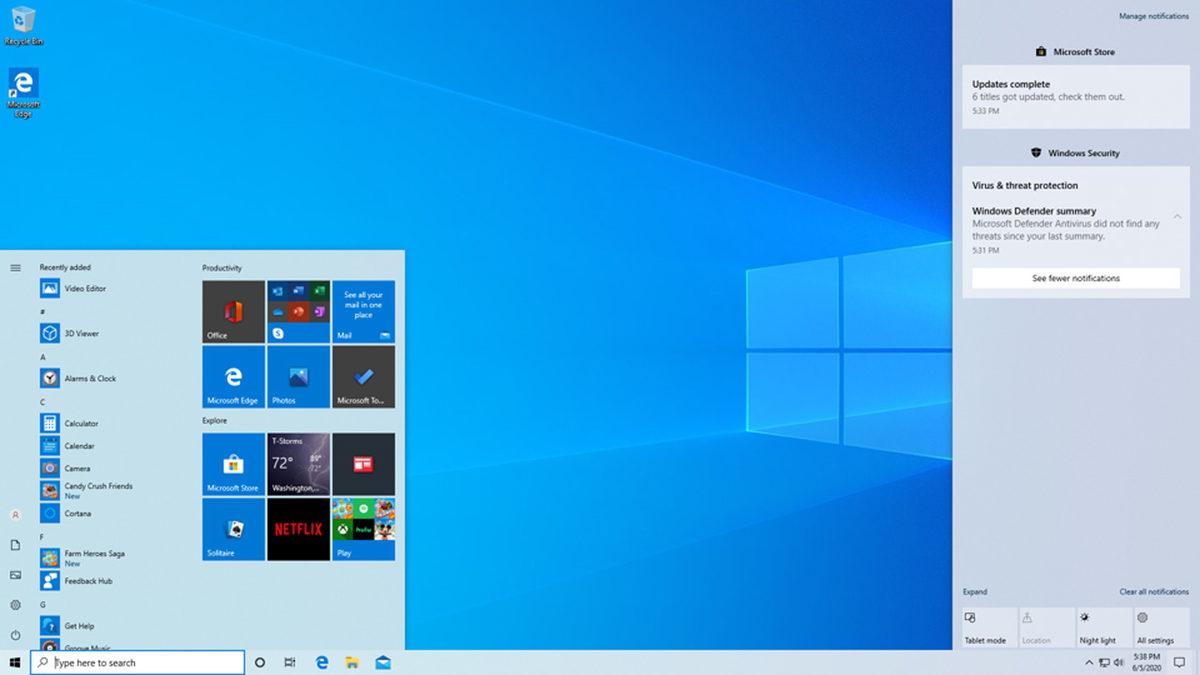Show hidden taskbar icons via the chevron
Screen dimensions: 1200x675
1089,662
